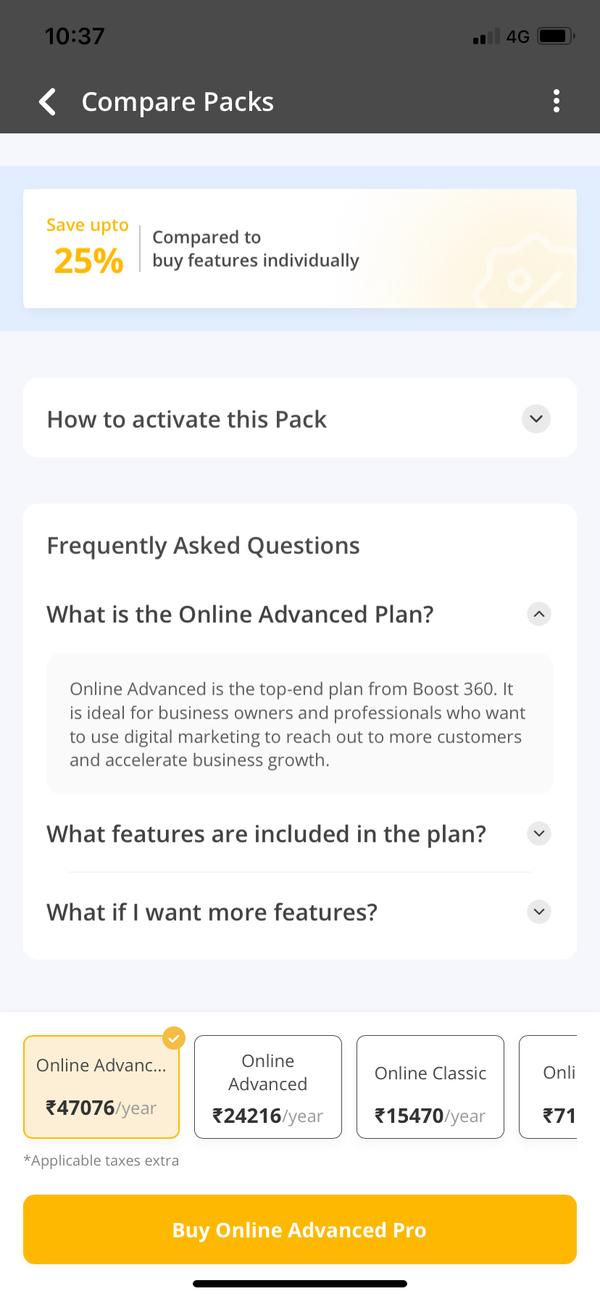
Task: Open the Save upto 25% banner
Action: (300, 248)
